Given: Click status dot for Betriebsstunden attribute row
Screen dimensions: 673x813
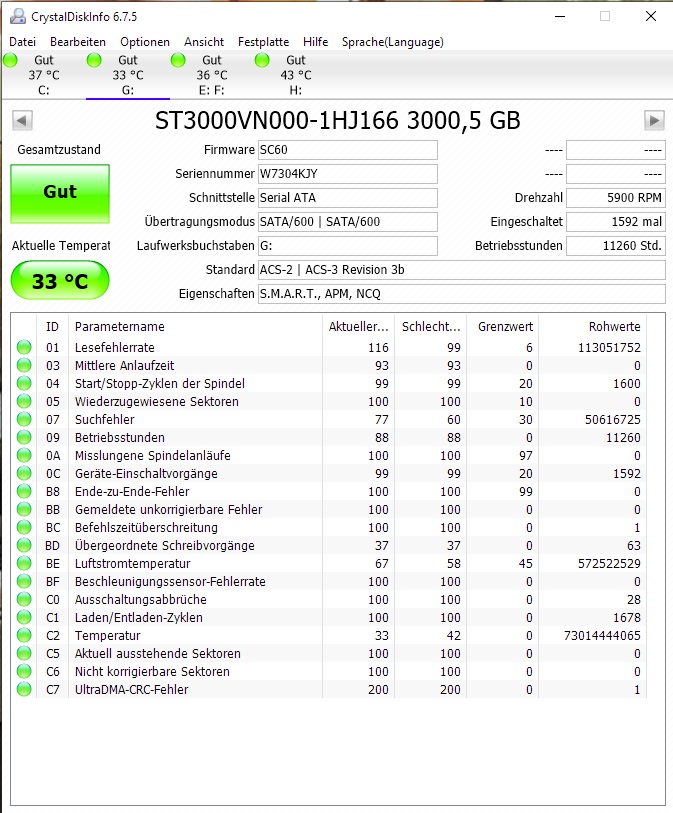Looking at the screenshot, I should [x=24, y=437].
